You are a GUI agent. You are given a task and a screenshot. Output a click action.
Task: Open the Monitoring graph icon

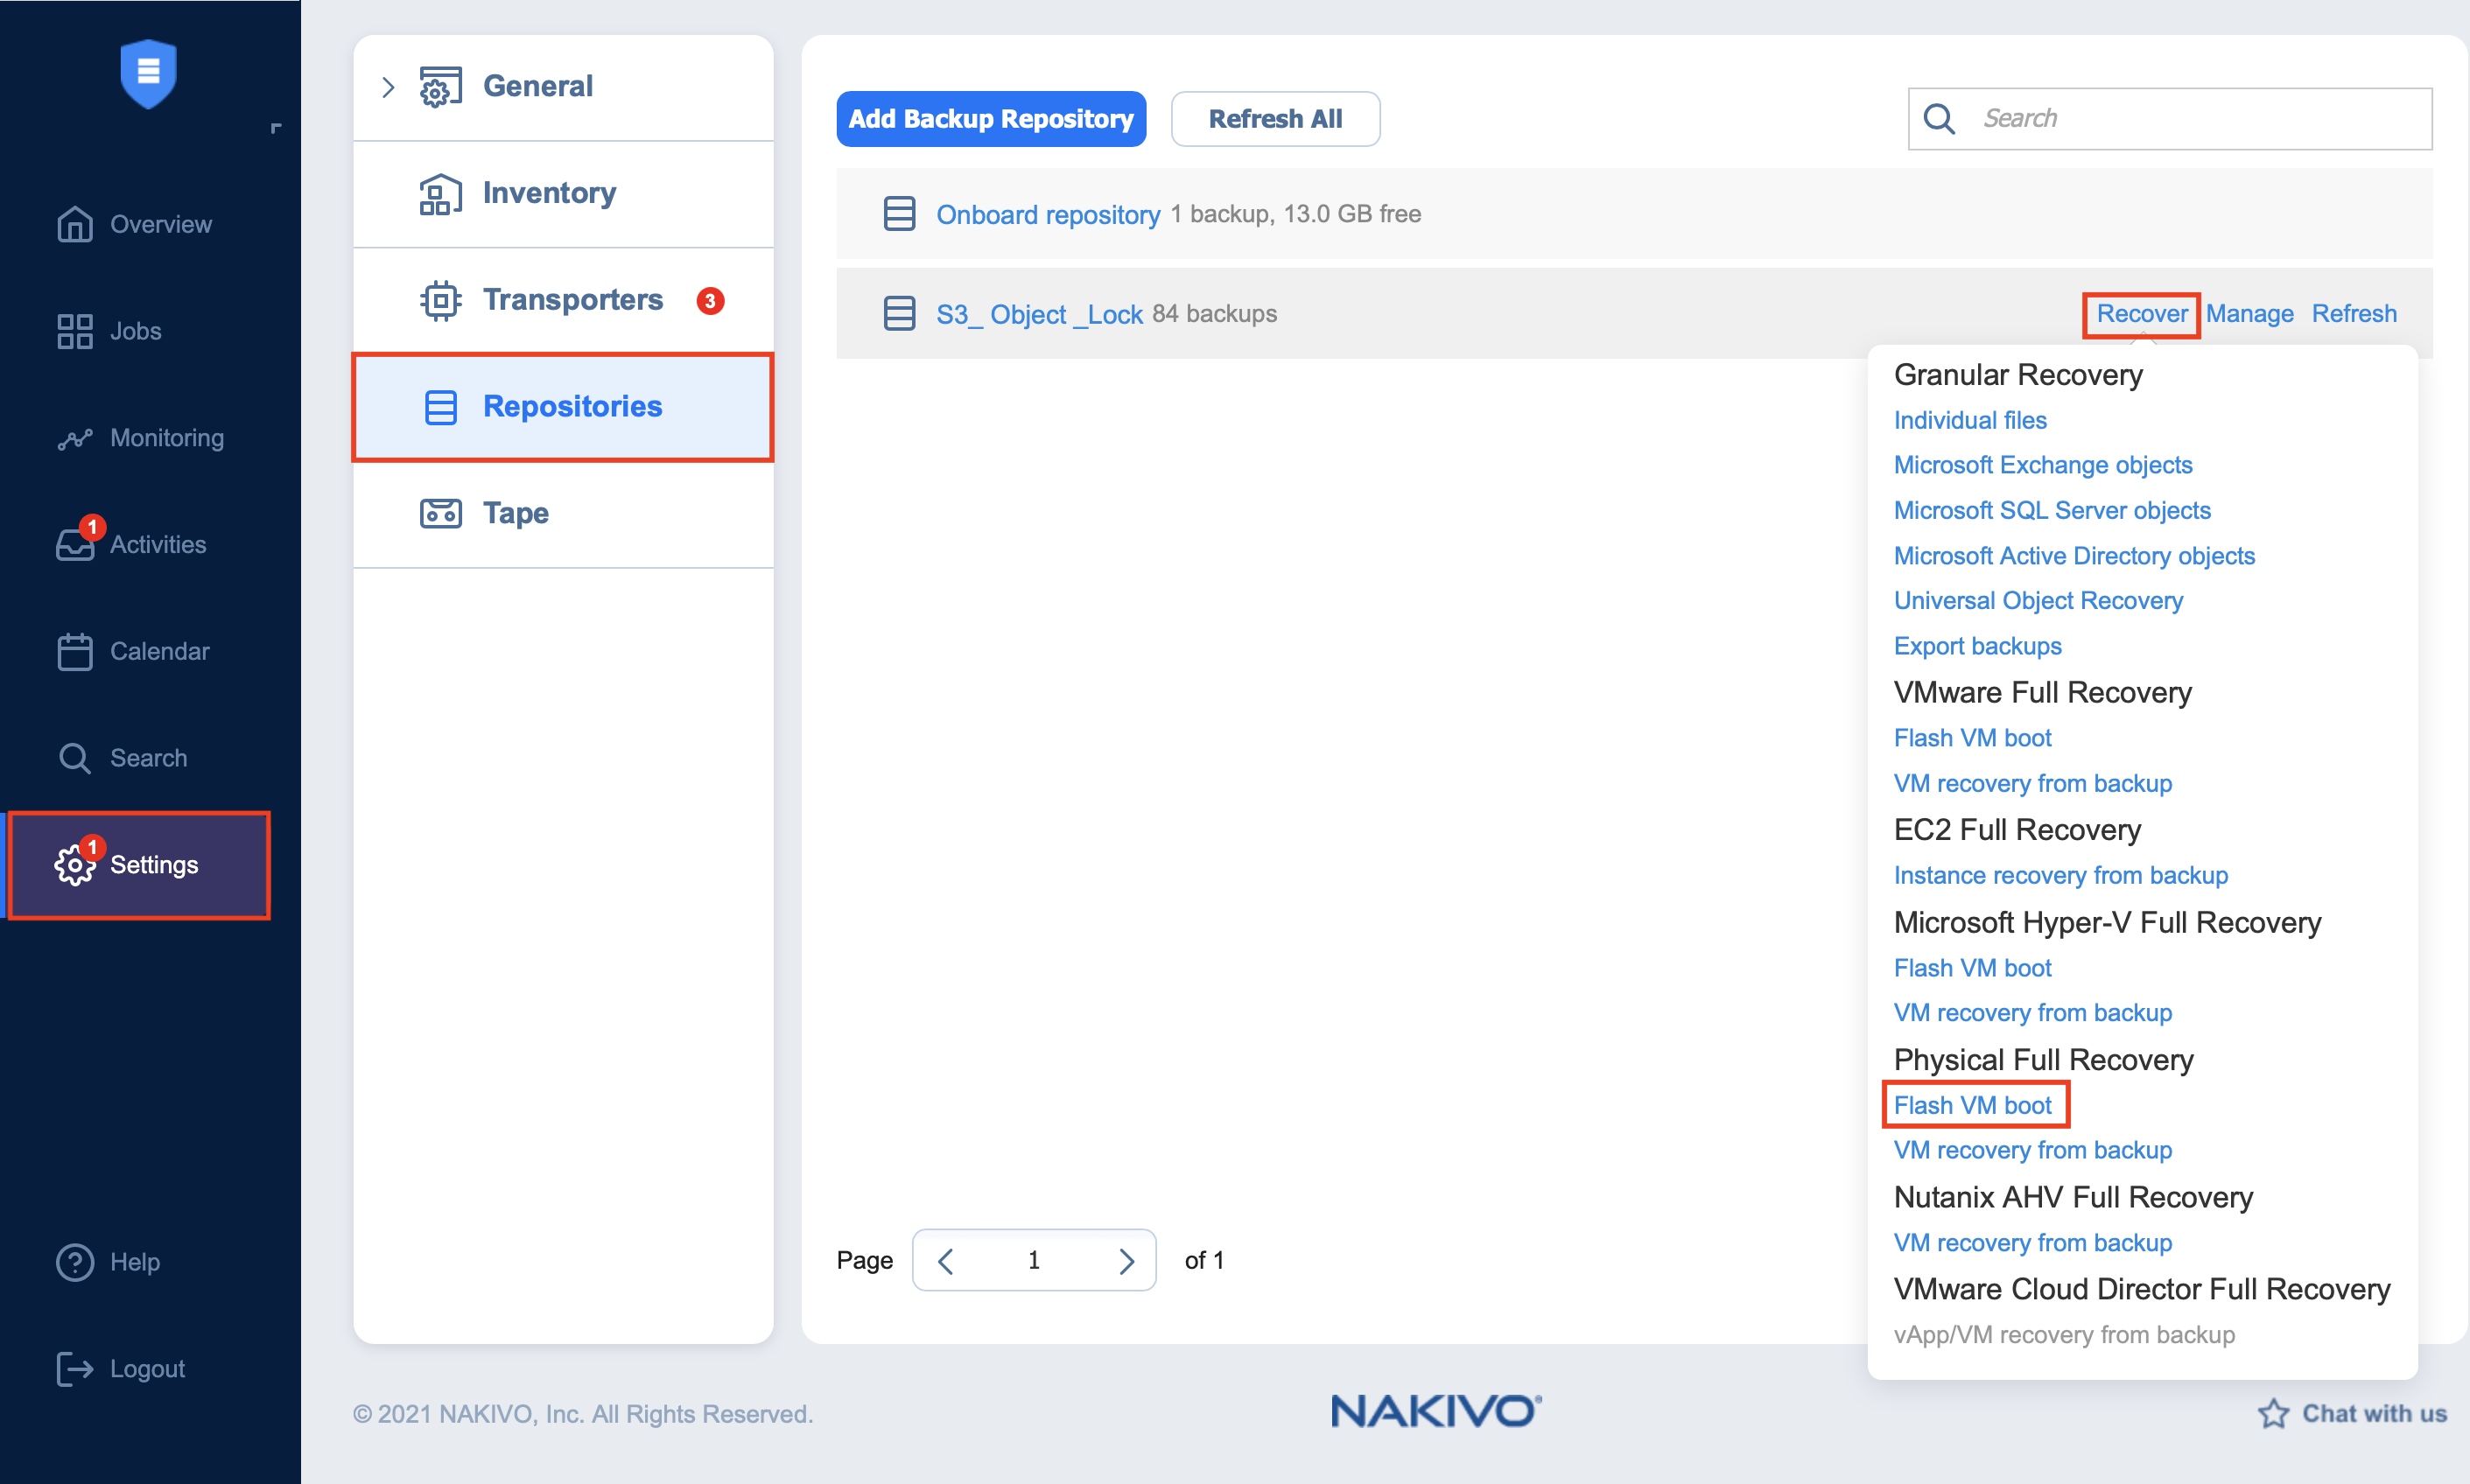pyautogui.click(x=75, y=438)
